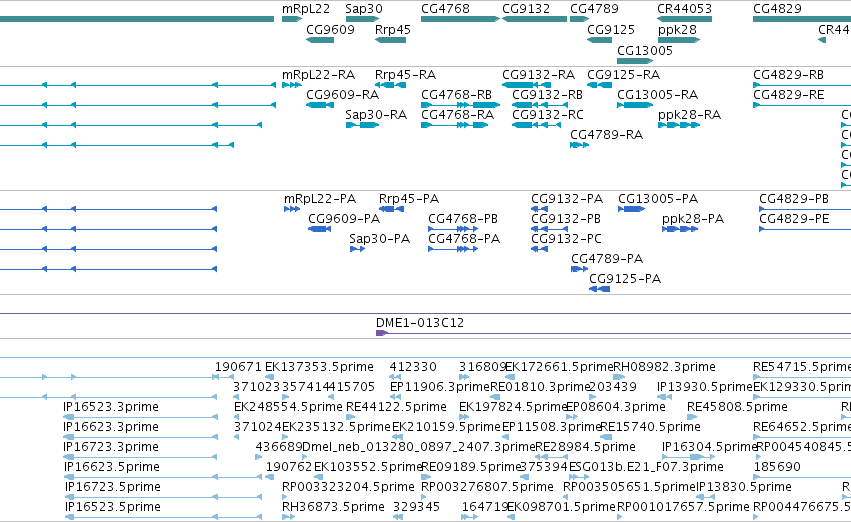851x522 pixels.
Task: Click EST EK248554.5prime
Action: pos(236,417)
